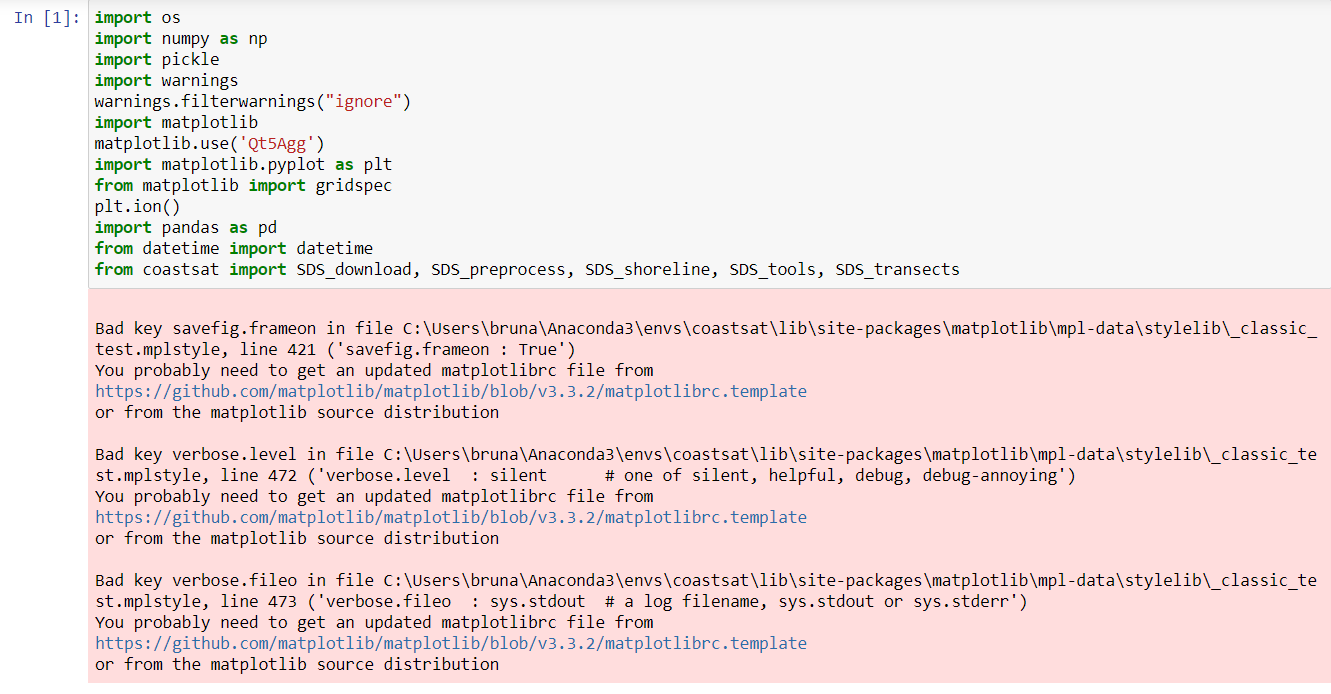Screen dimensions: 1331x694
Task: Click the plt.ion() line
Action: (x=138, y=207)
